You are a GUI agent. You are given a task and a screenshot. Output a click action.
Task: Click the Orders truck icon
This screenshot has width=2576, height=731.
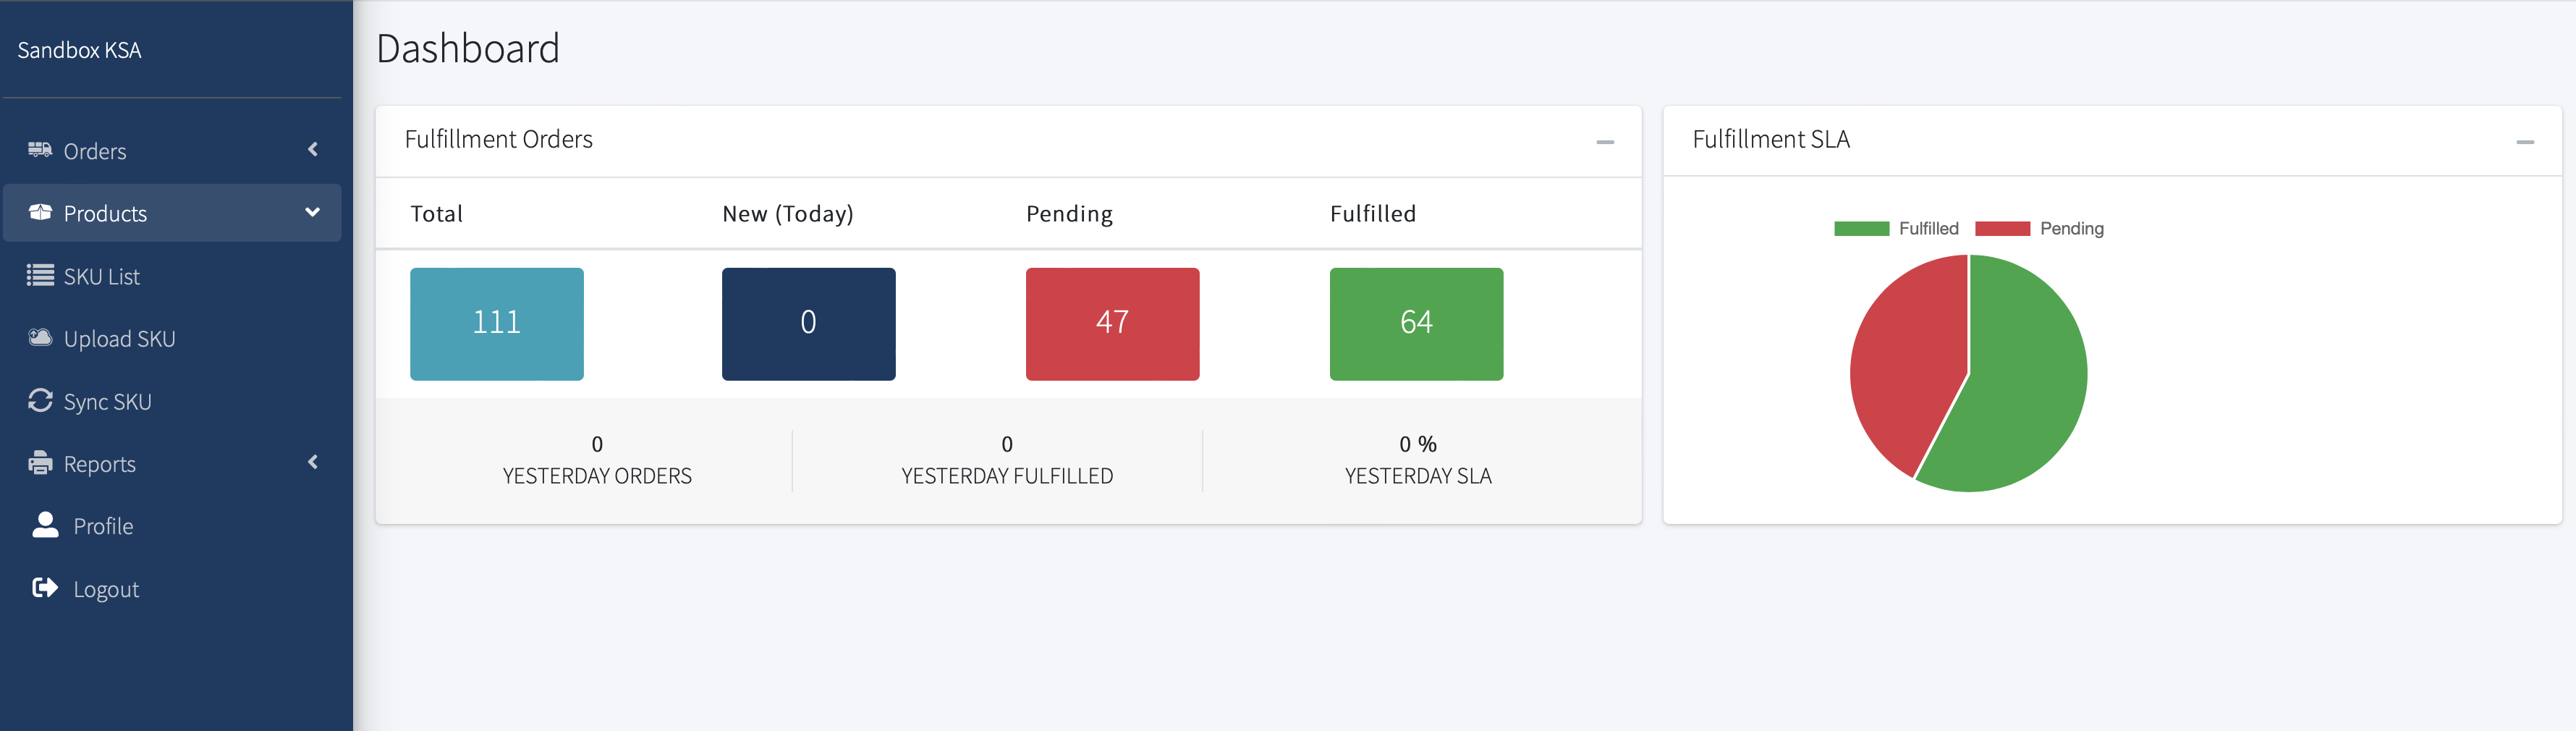[x=40, y=150]
